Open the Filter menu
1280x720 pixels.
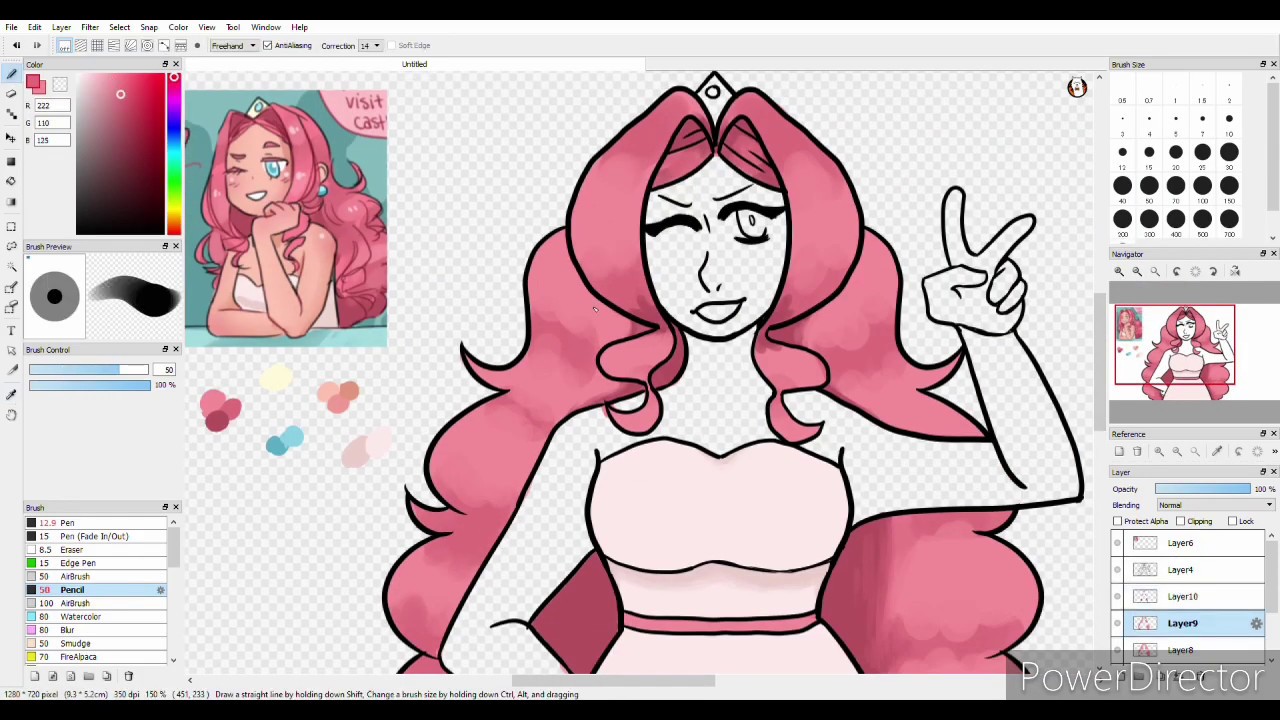coord(90,27)
